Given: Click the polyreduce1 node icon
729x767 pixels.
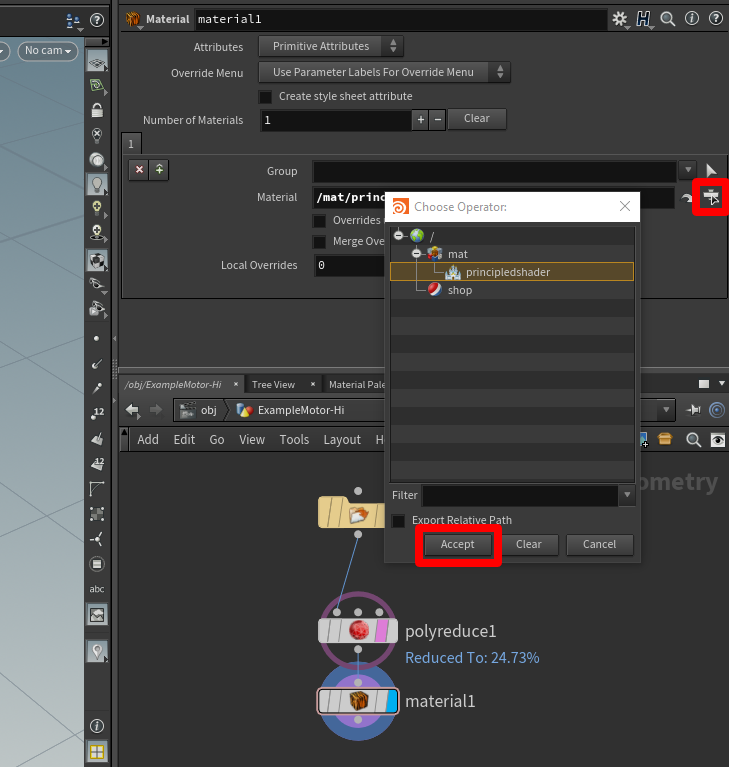Looking at the screenshot, I should [x=359, y=631].
